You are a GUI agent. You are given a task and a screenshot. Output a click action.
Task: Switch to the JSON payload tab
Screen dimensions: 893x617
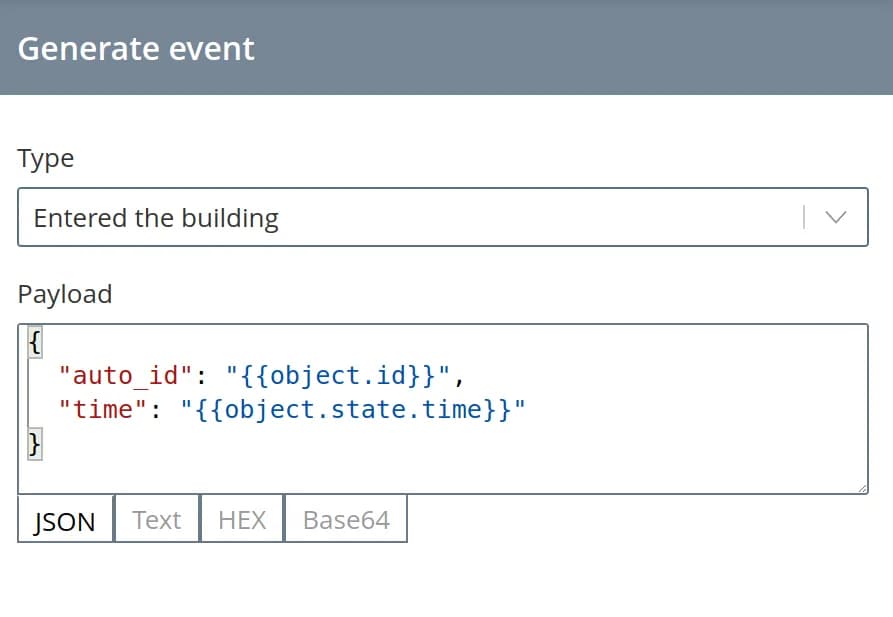(65, 520)
